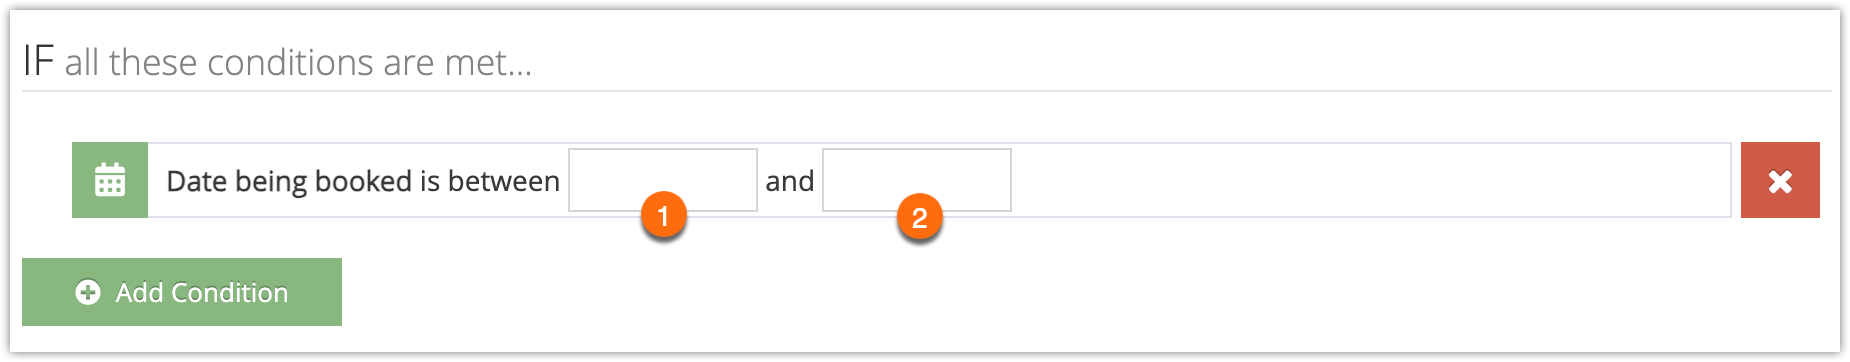Open the date picker for the first date box
This screenshot has width=1850, height=362.
point(663,180)
